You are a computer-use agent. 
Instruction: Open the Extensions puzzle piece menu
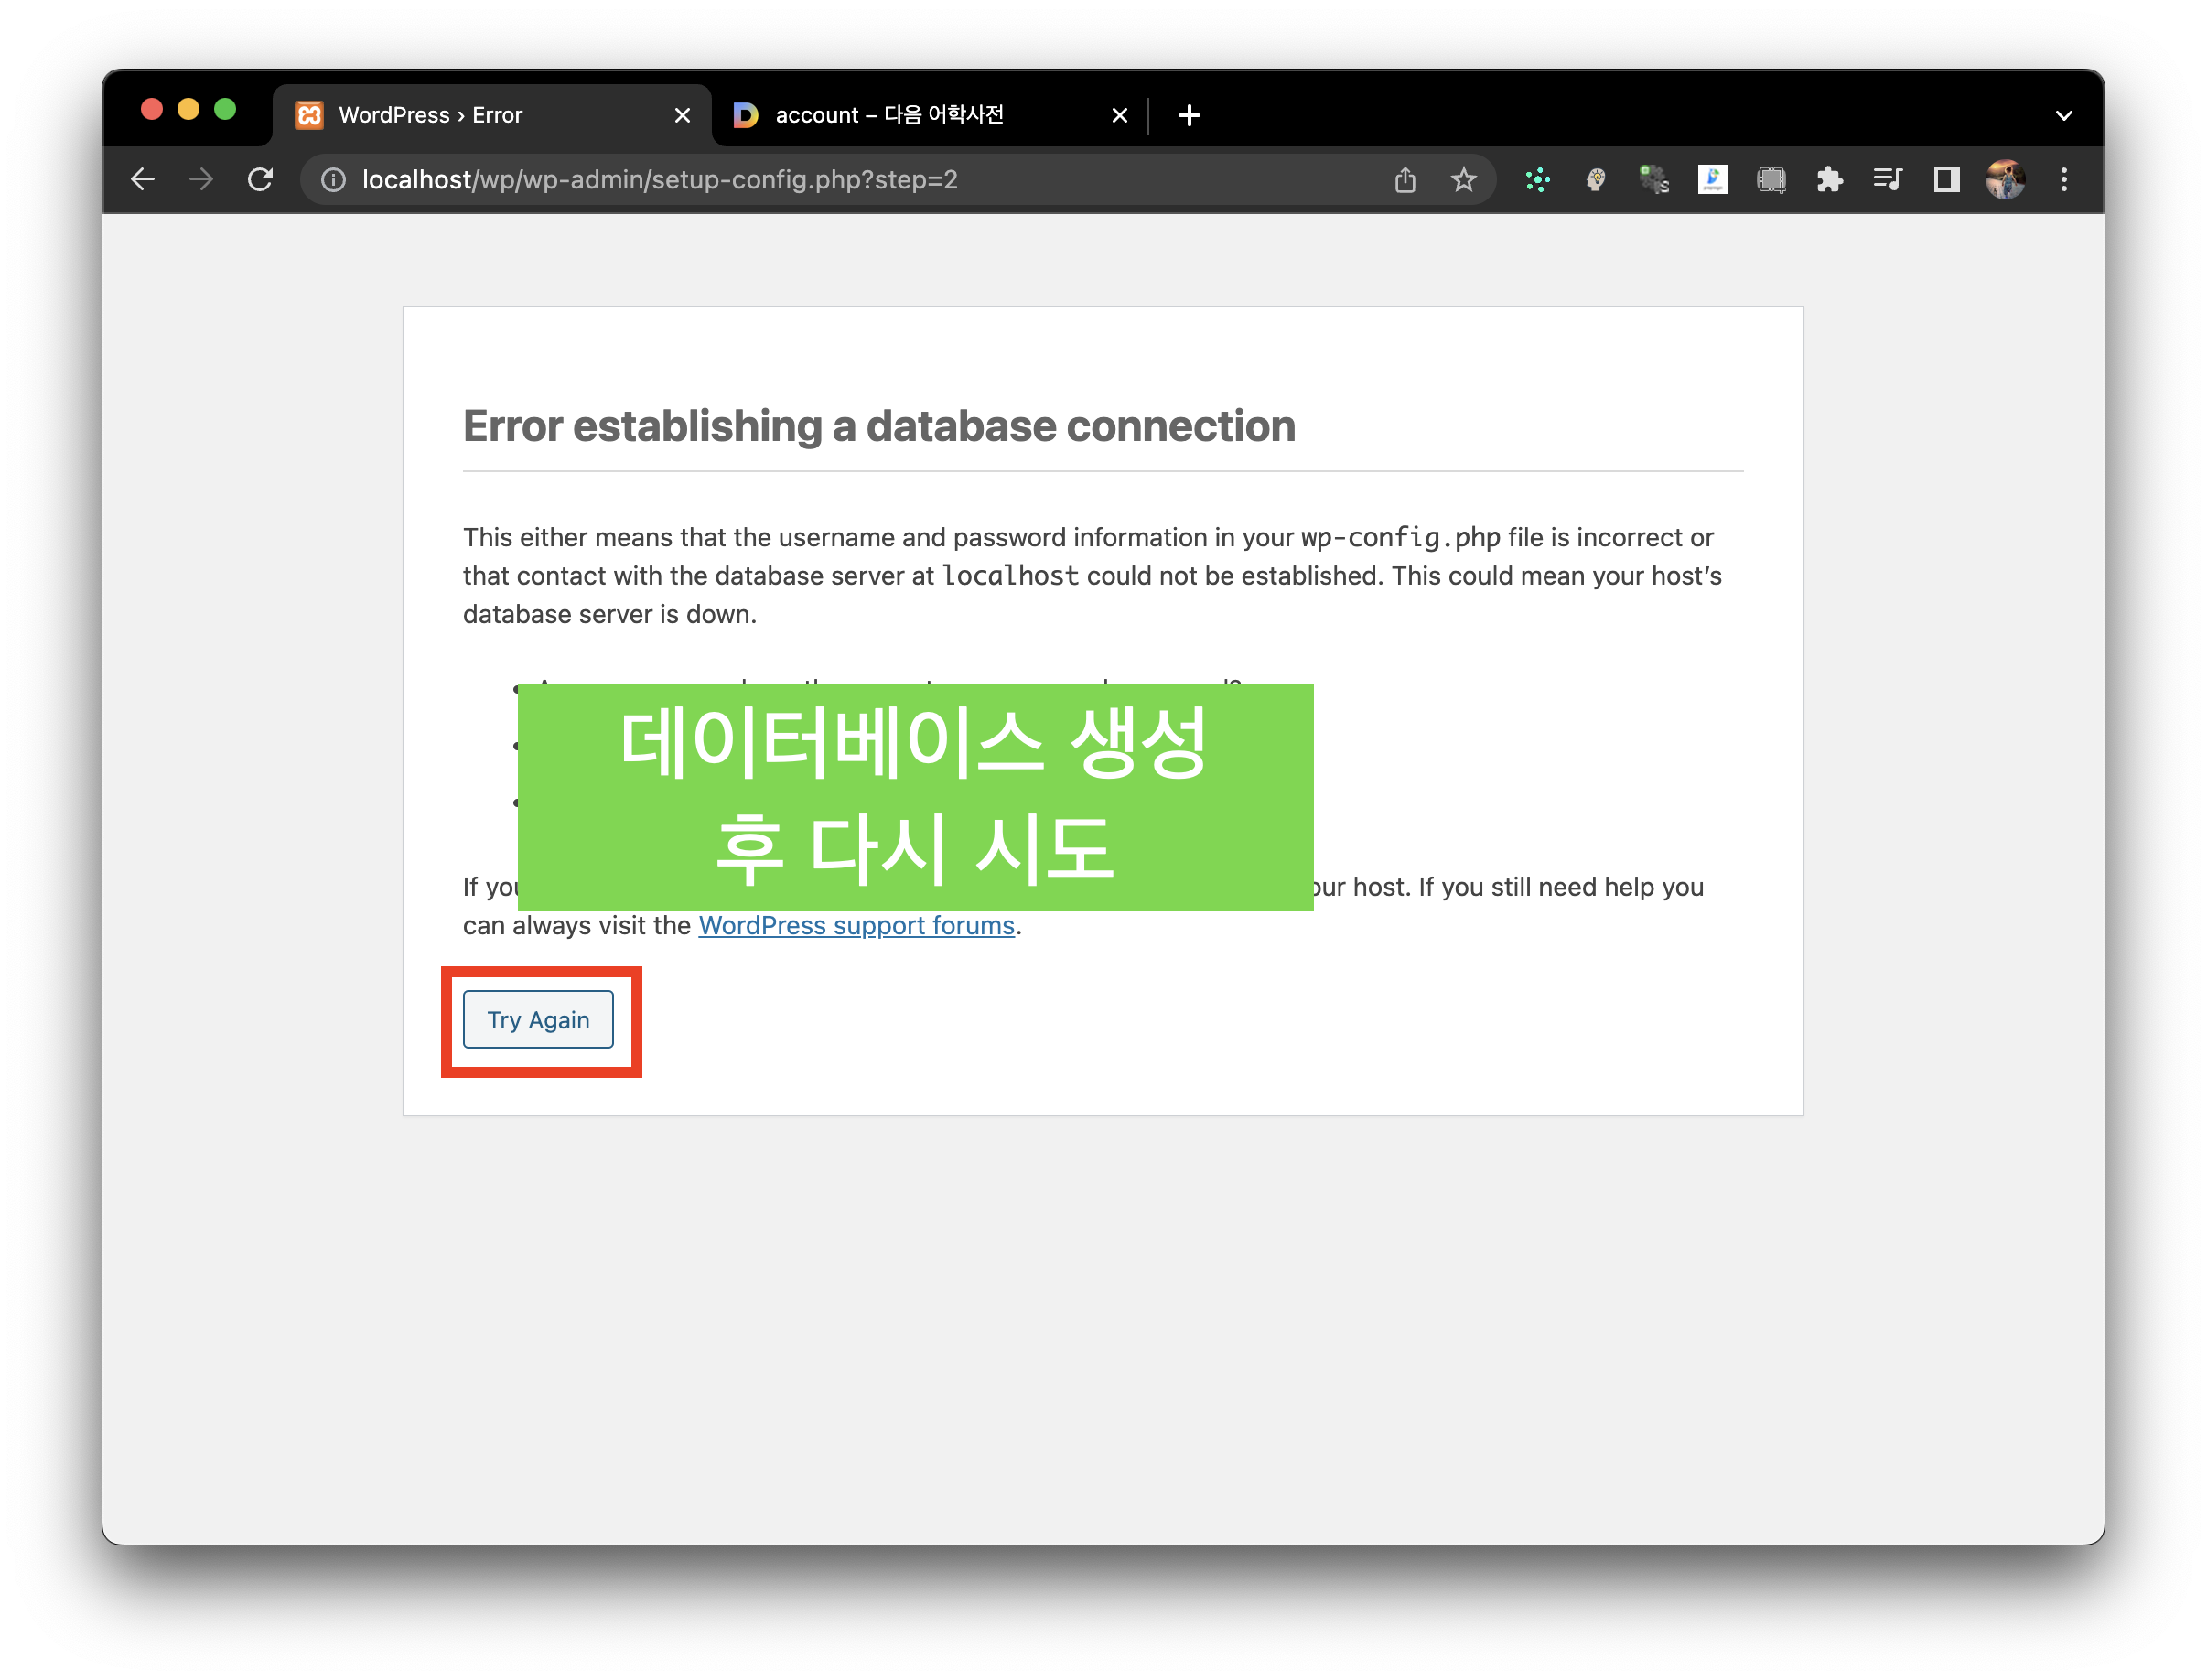[1829, 180]
